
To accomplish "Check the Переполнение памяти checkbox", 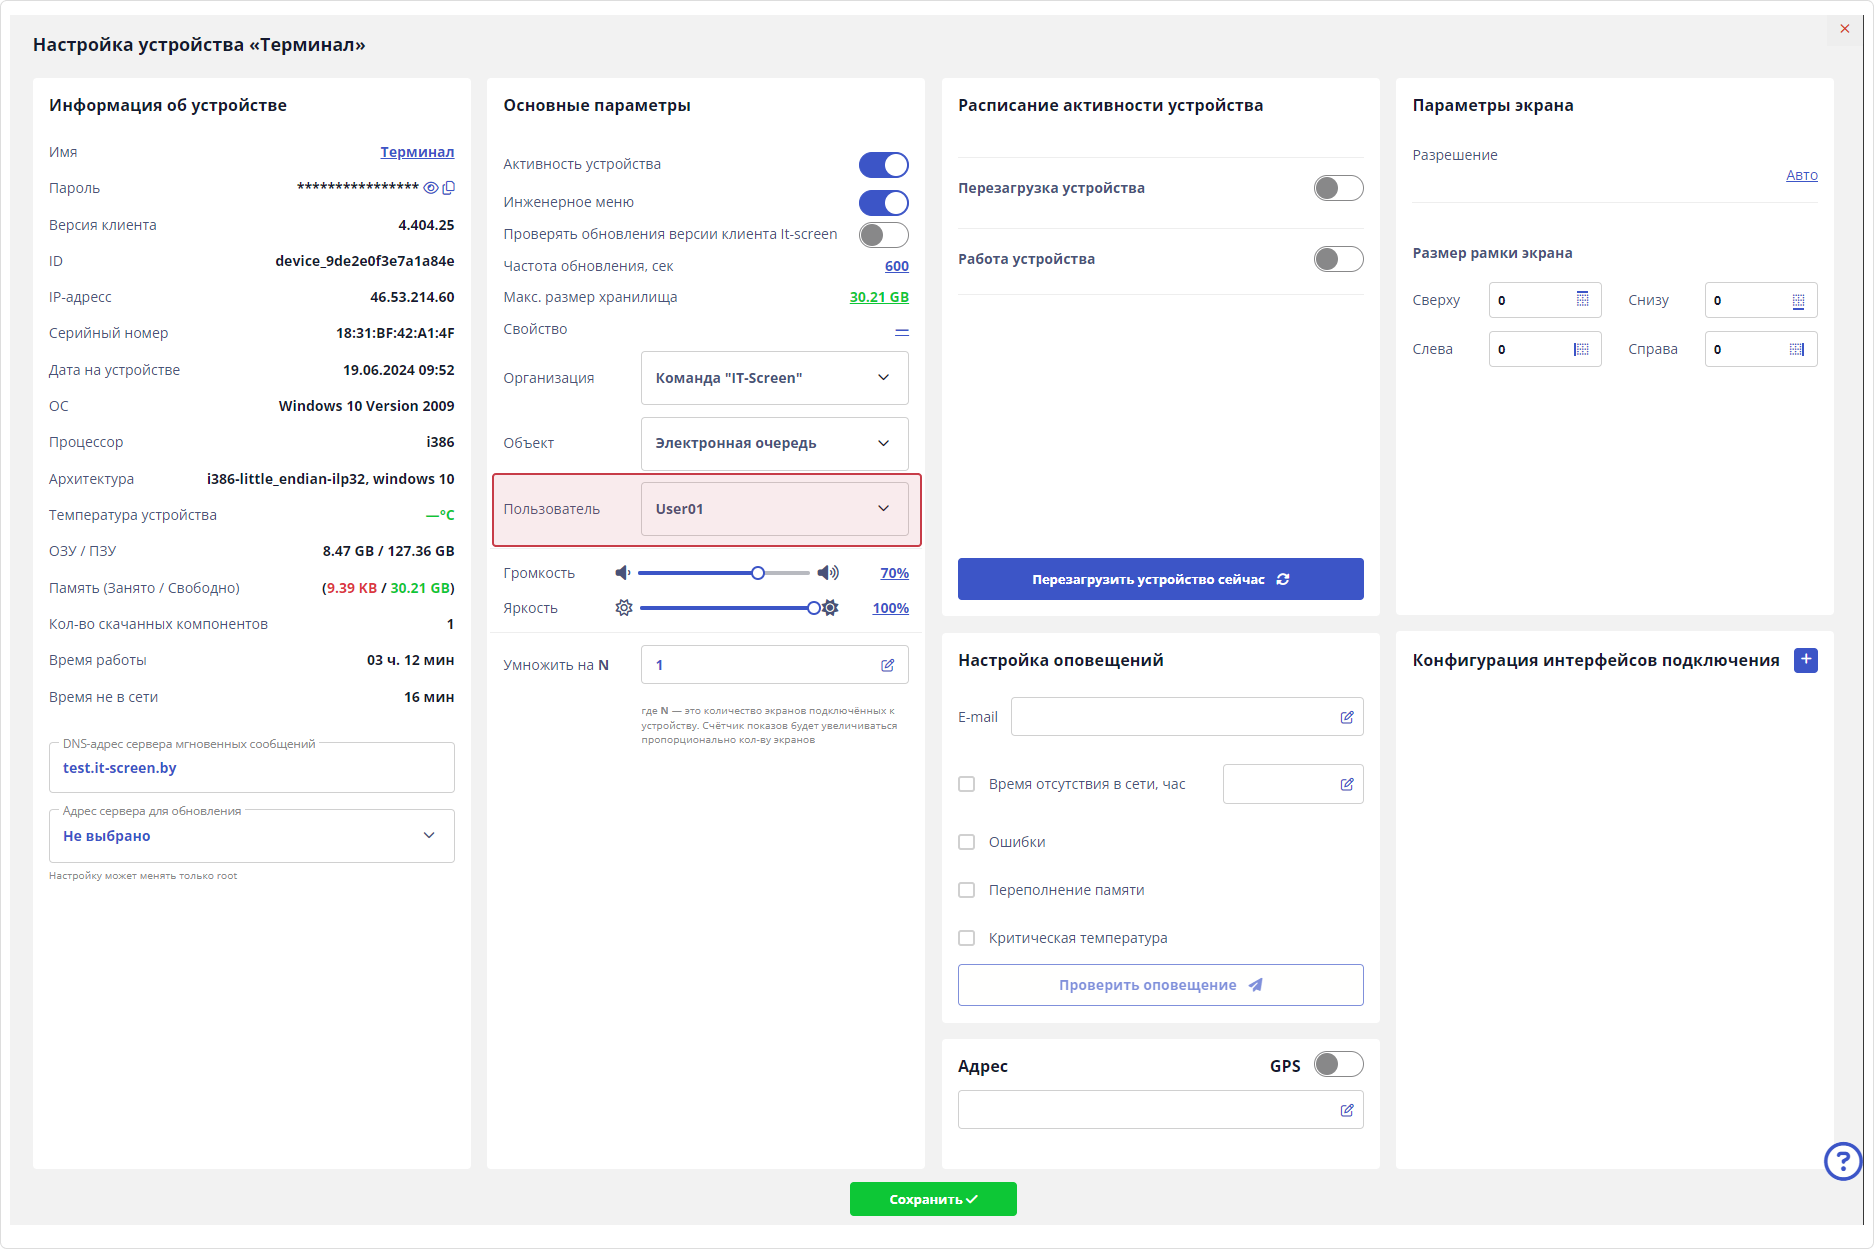I will click(x=967, y=890).
